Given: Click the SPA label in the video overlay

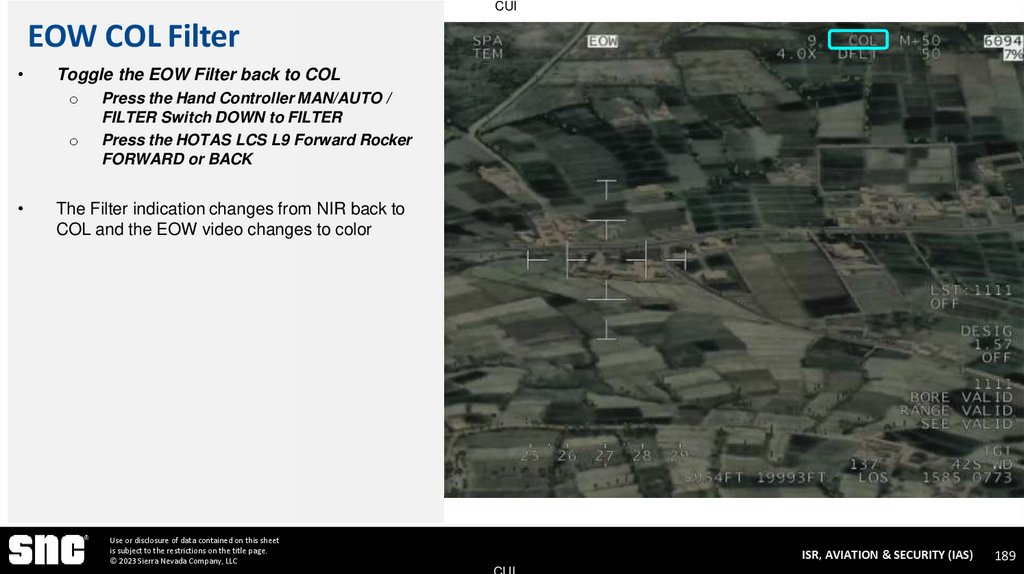Looking at the screenshot, I should click(x=488, y=40).
